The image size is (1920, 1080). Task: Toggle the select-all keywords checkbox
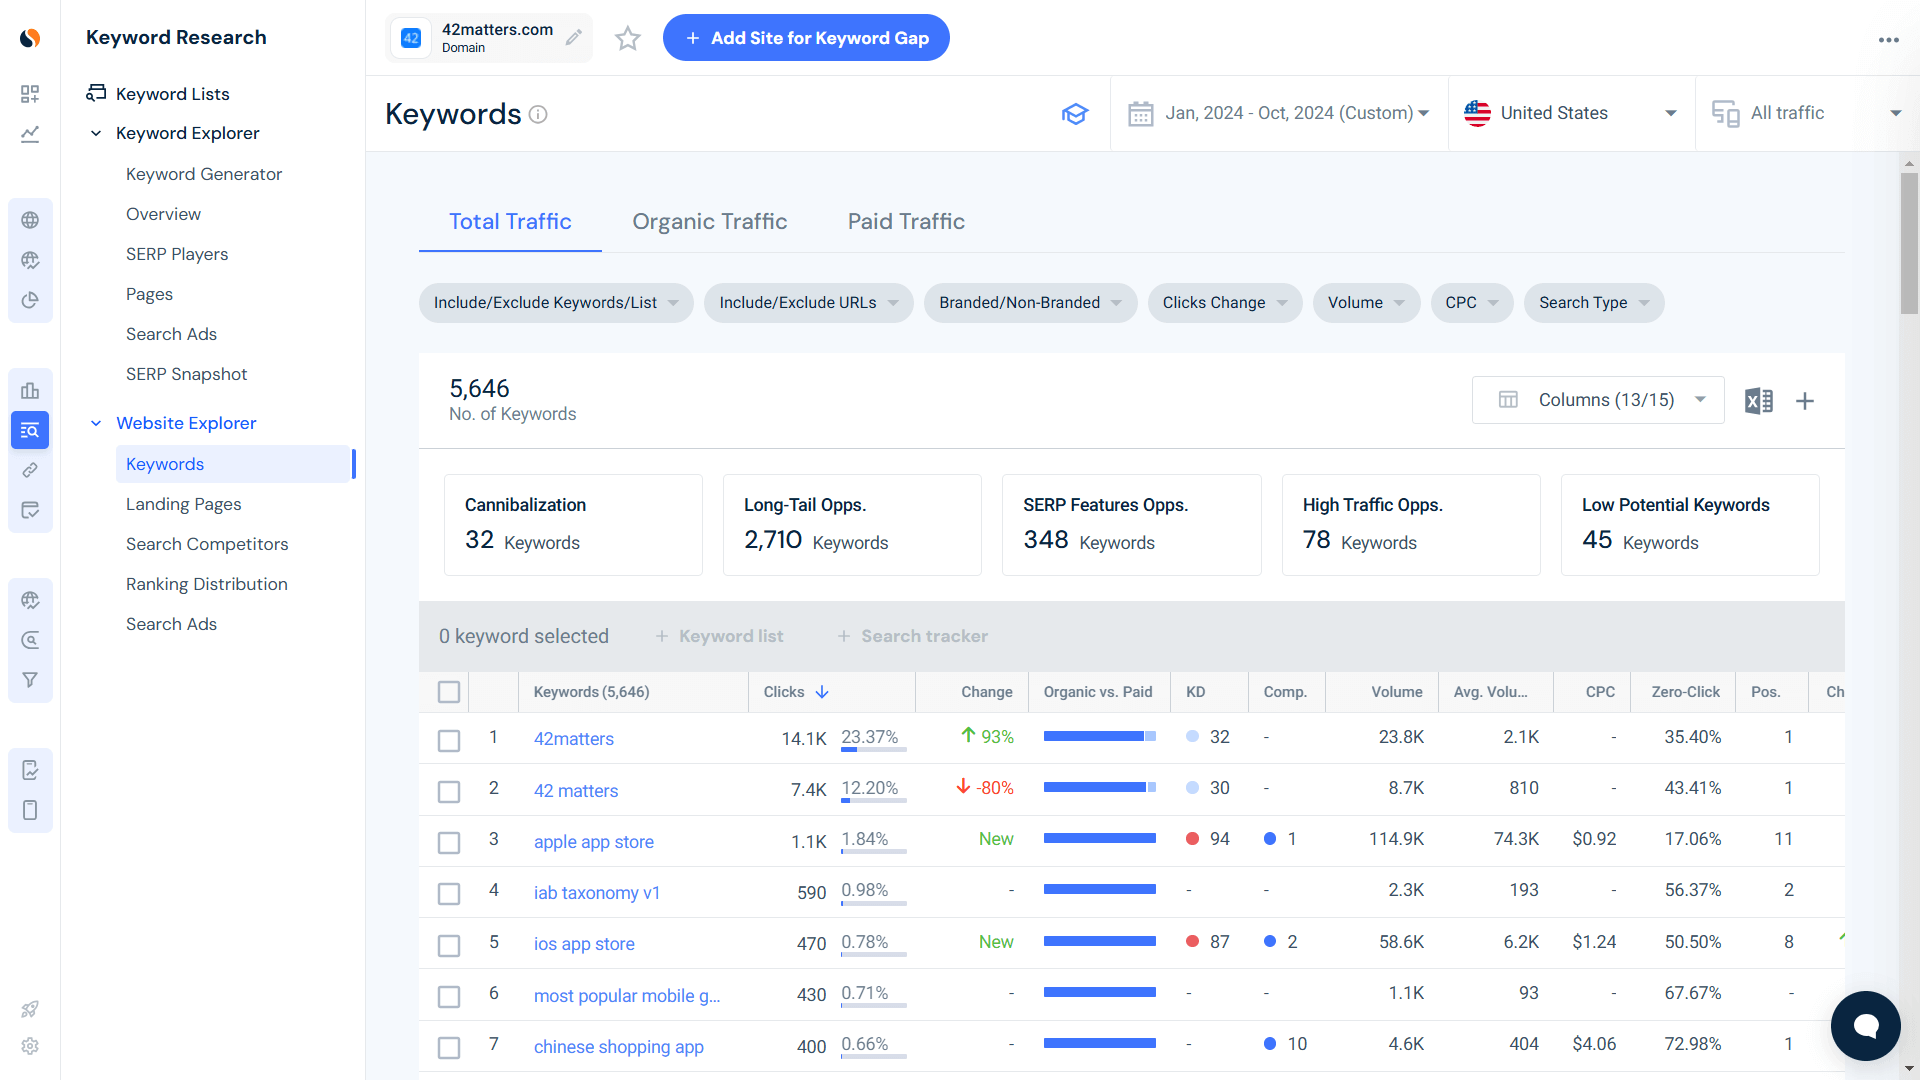coord(449,692)
